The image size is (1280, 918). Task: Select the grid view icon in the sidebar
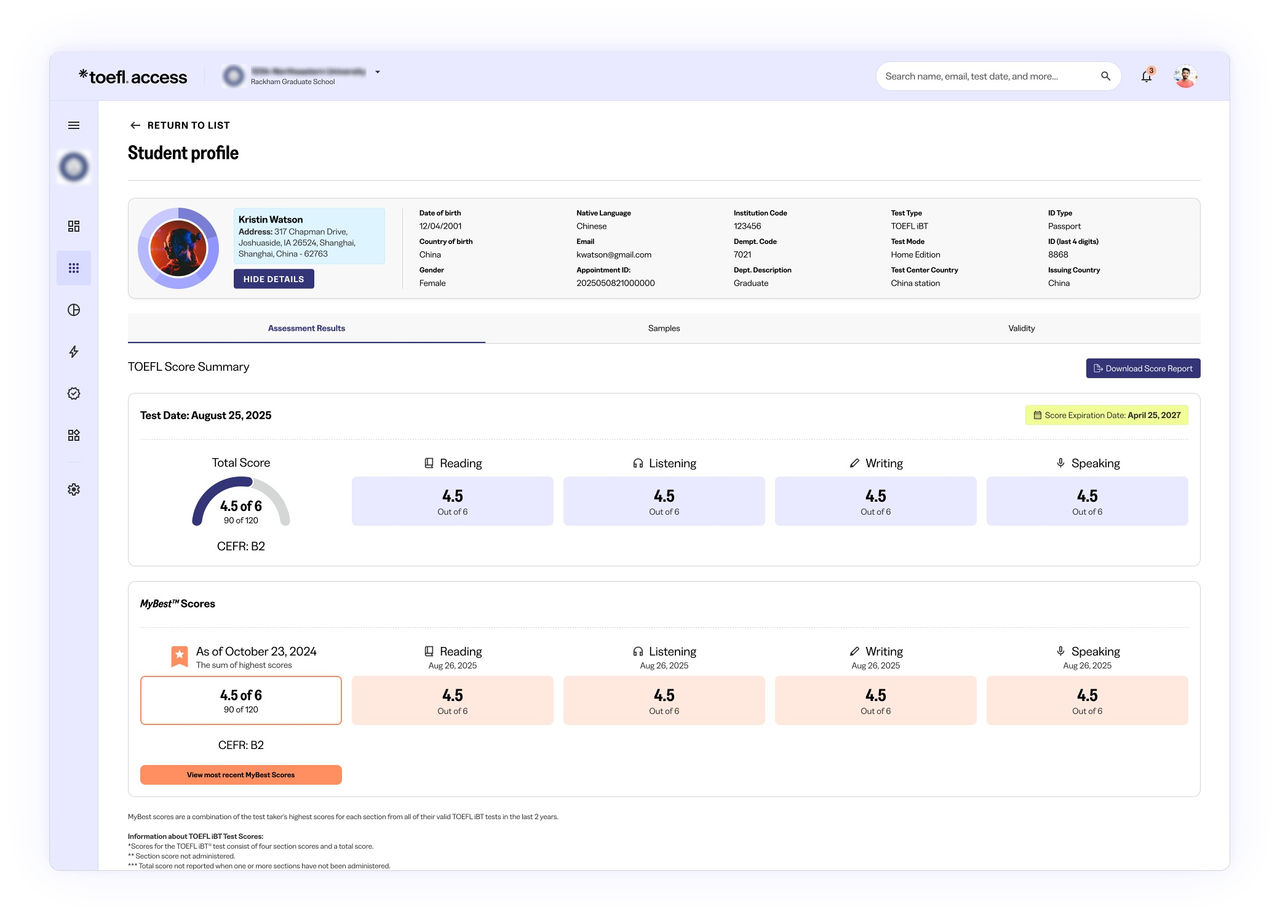pyautogui.click(x=72, y=268)
